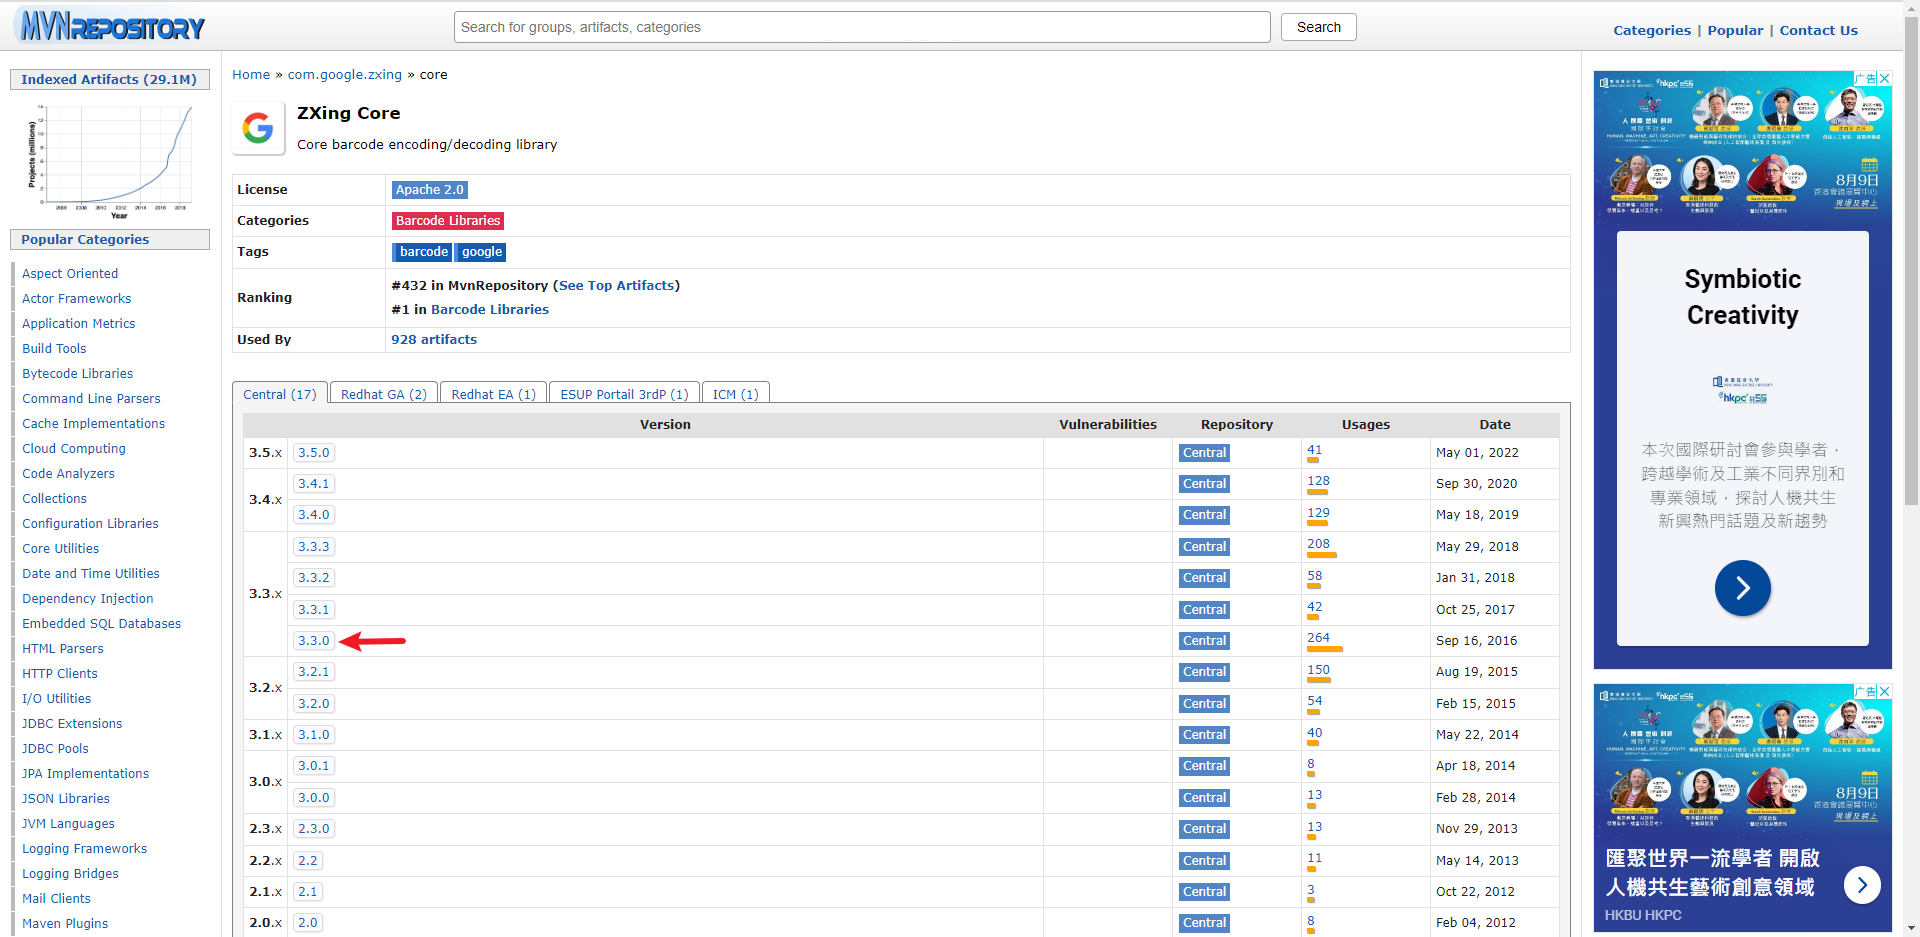Open version 3.0.1

coord(314,766)
